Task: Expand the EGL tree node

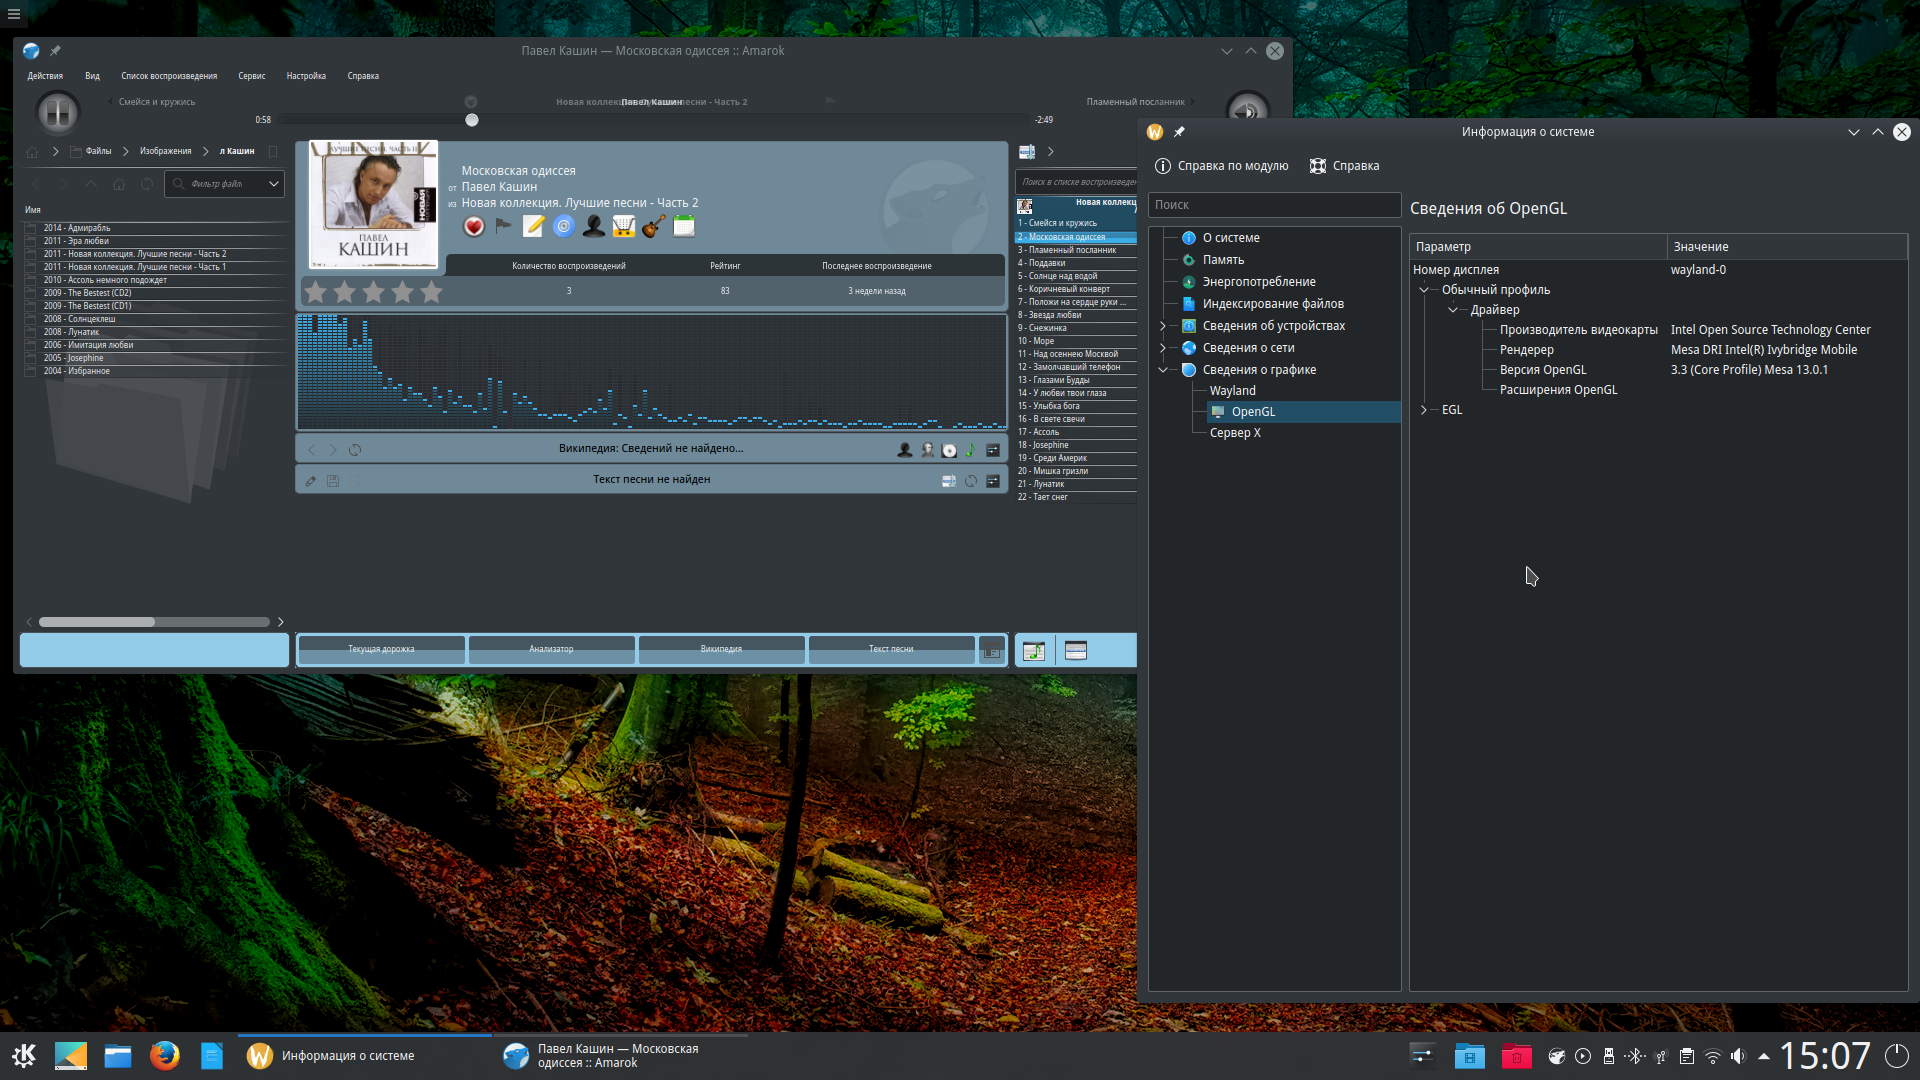Action: [x=1424, y=410]
